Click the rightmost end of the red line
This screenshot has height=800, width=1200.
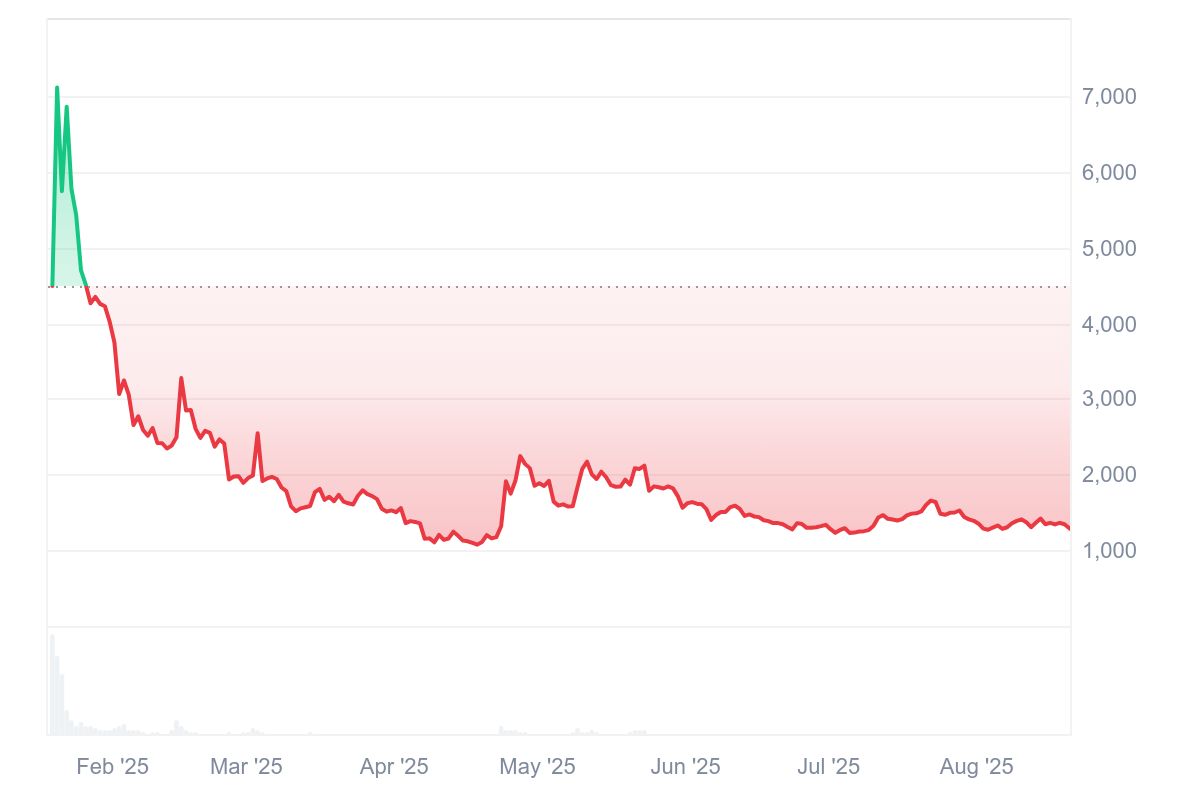pyautogui.click(x=1069, y=528)
